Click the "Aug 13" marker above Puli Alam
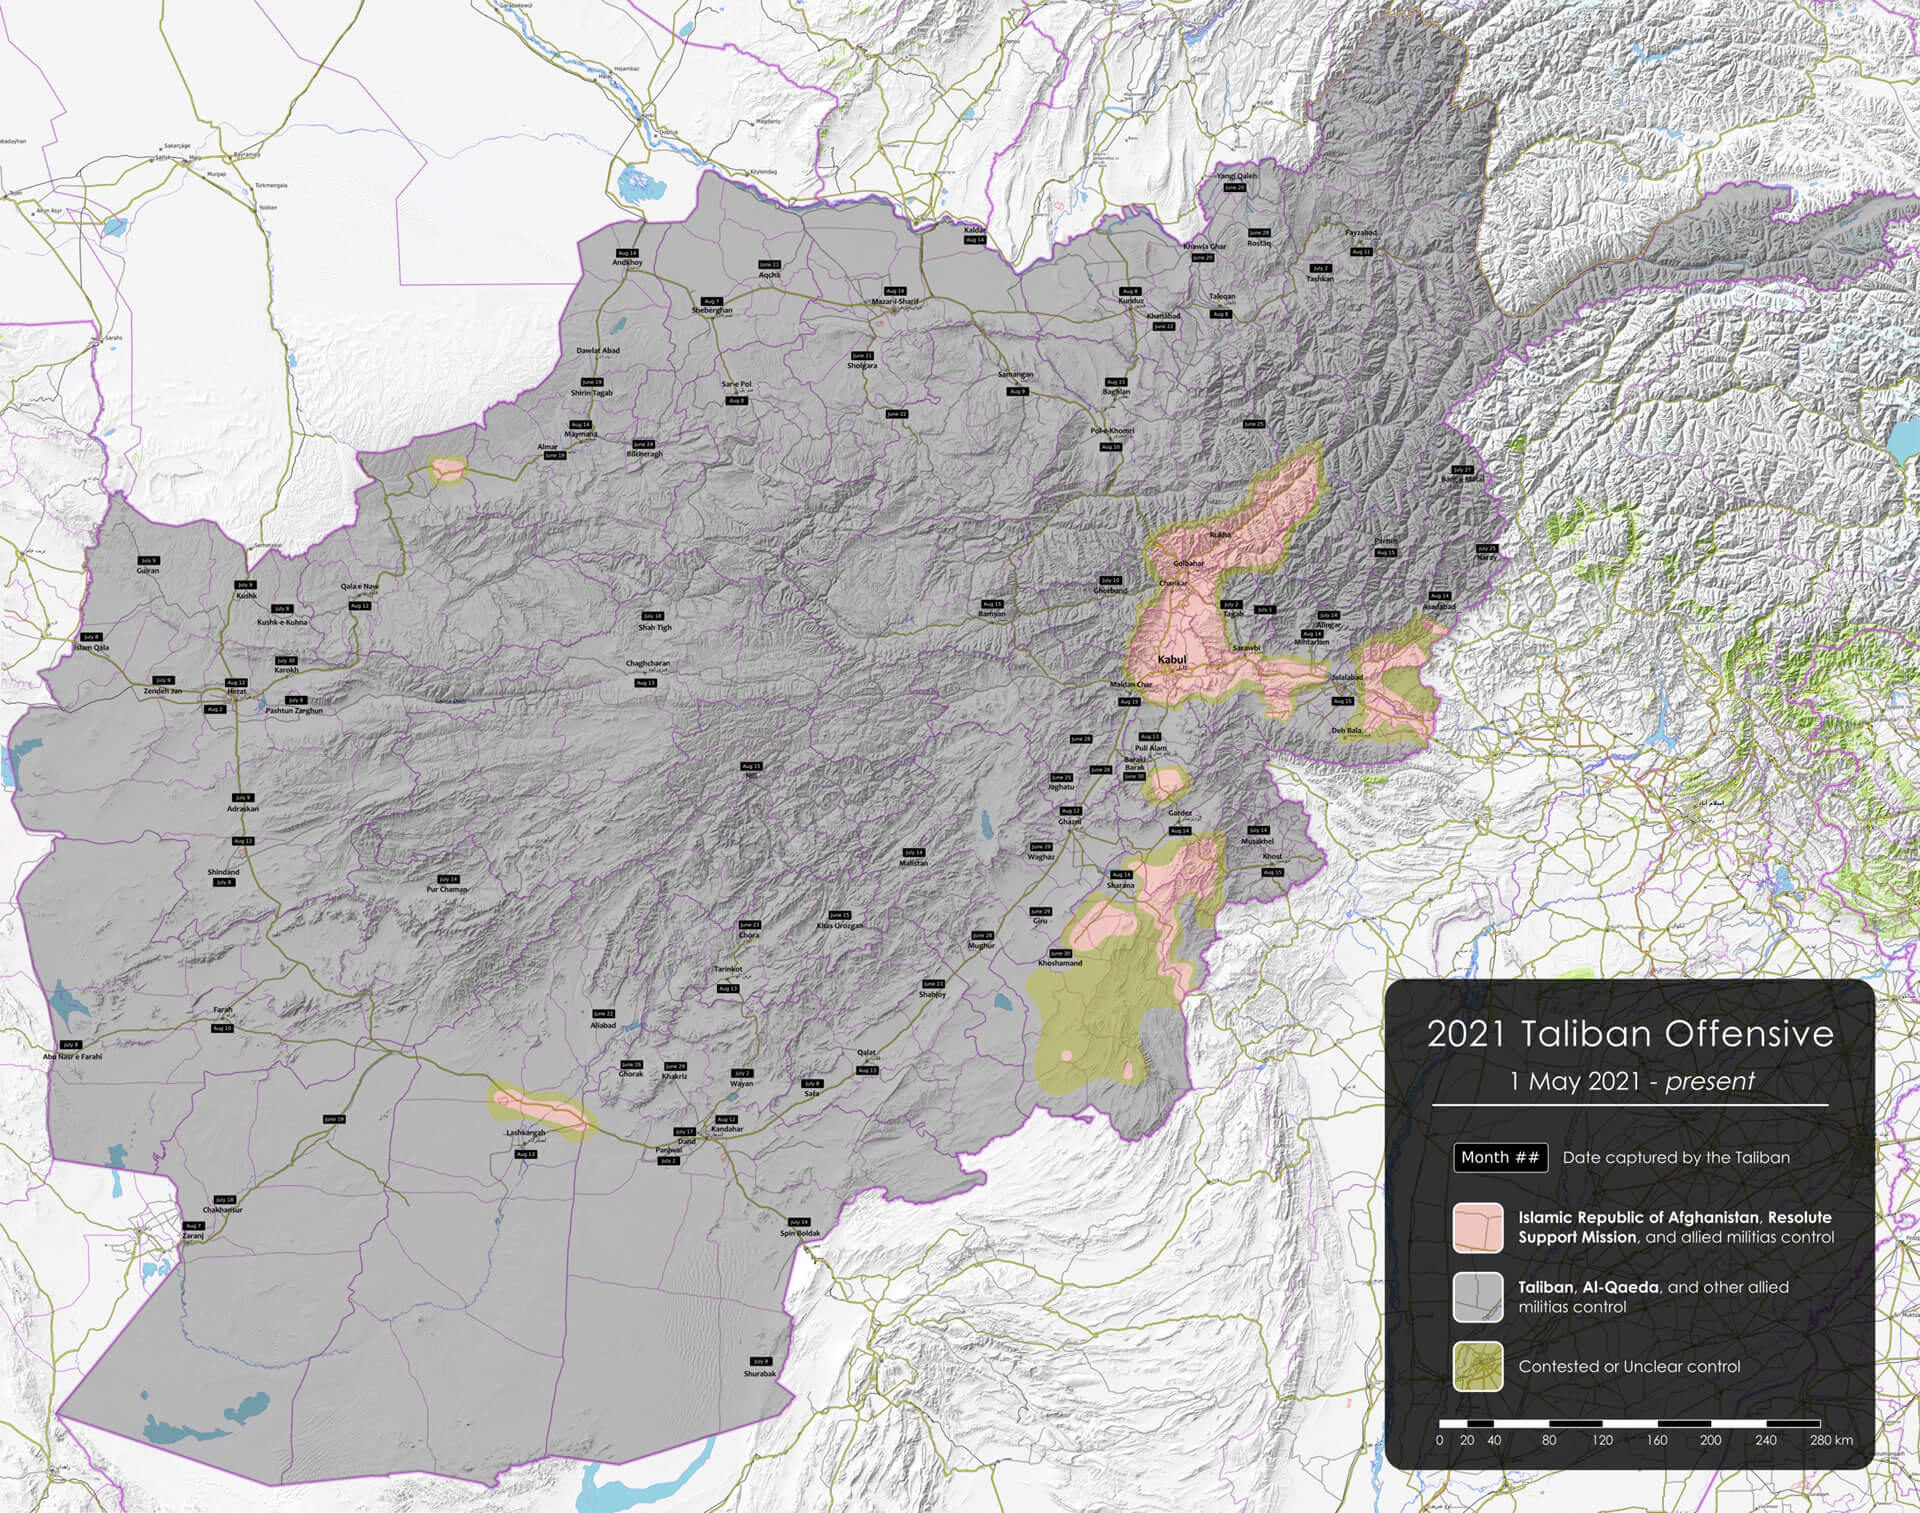The width and height of the screenshot is (1920, 1513). [1150, 736]
